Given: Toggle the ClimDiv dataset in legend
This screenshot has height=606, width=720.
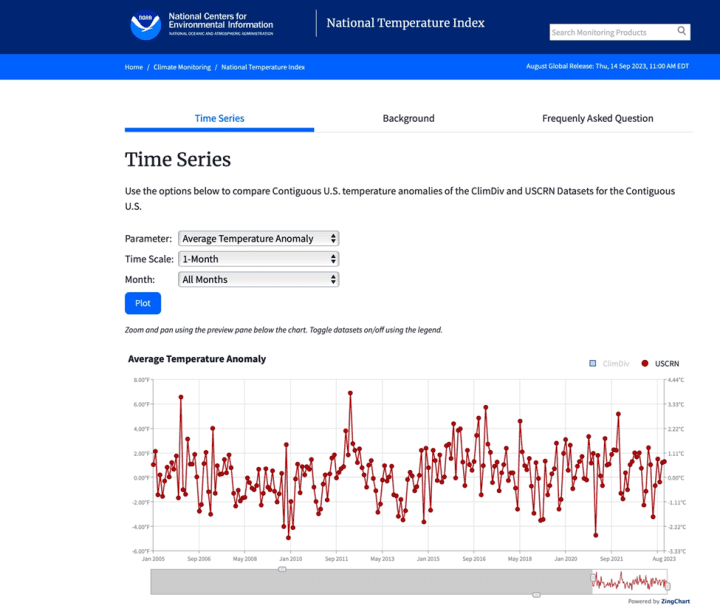Looking at the screenshot, I should [x=610, y=364].
